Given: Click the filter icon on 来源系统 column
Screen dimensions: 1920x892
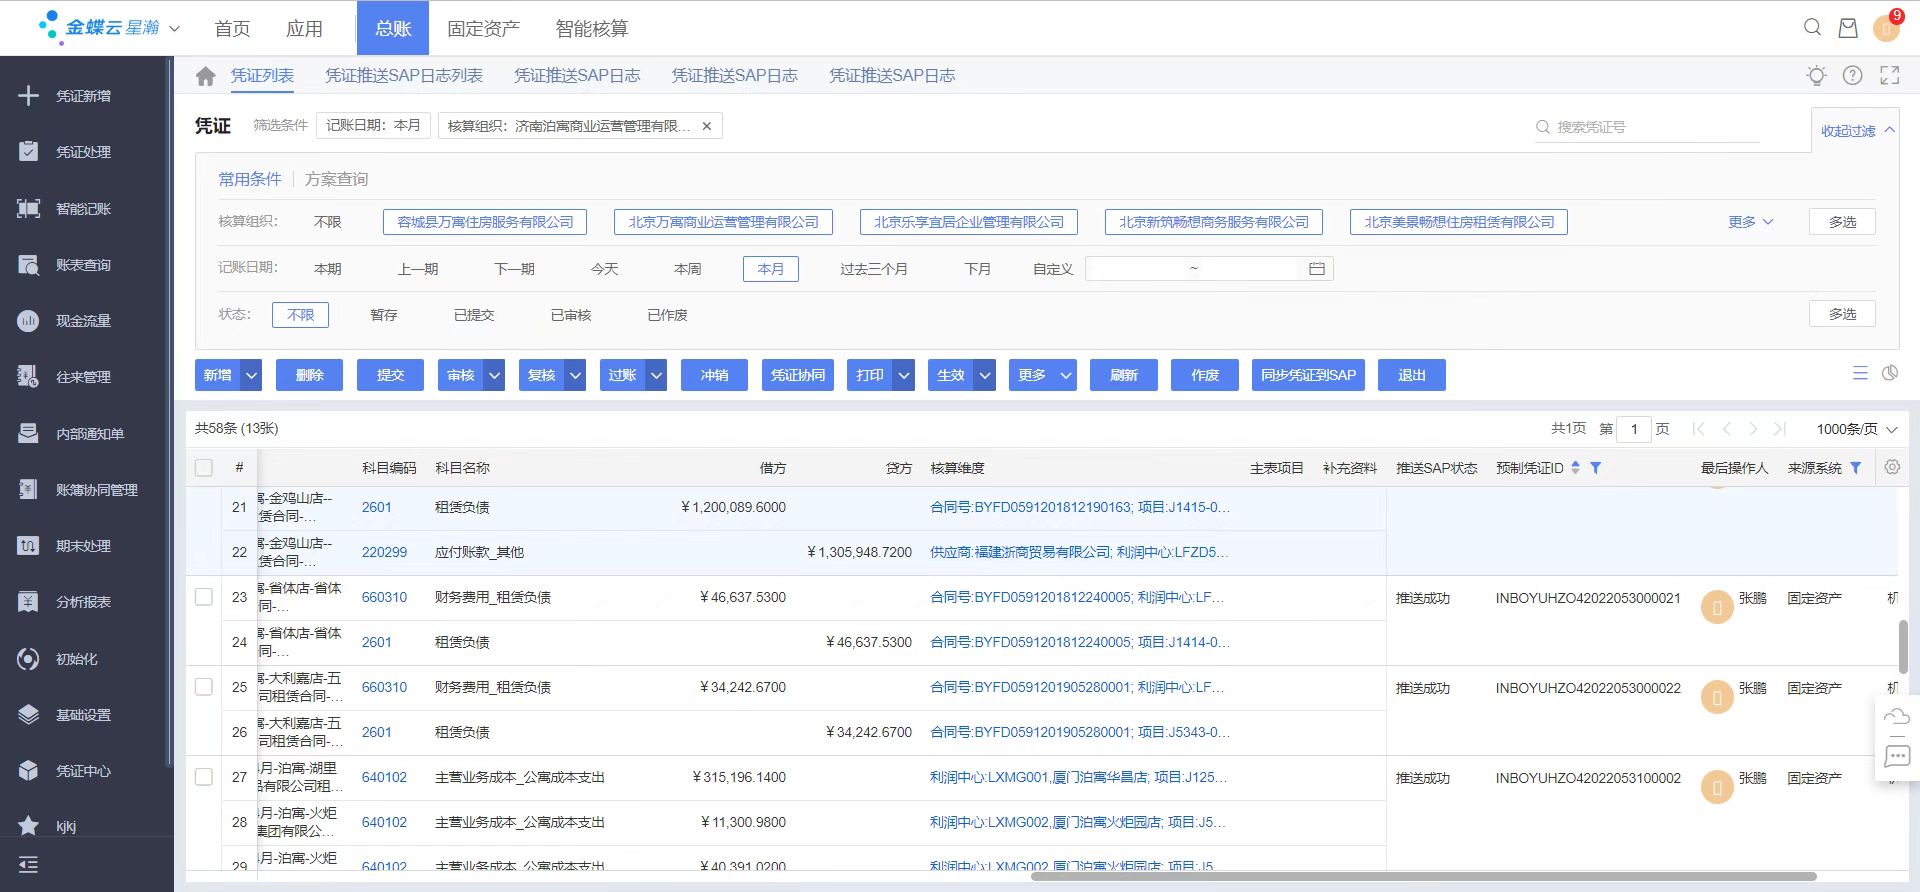Looking at the screenshot, I should 1856,468.
